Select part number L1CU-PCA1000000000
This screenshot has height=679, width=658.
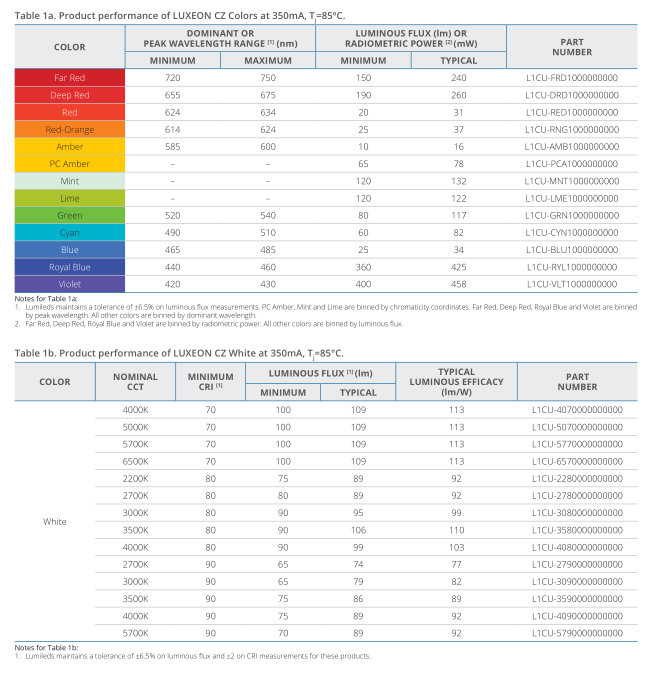[572, 164]
